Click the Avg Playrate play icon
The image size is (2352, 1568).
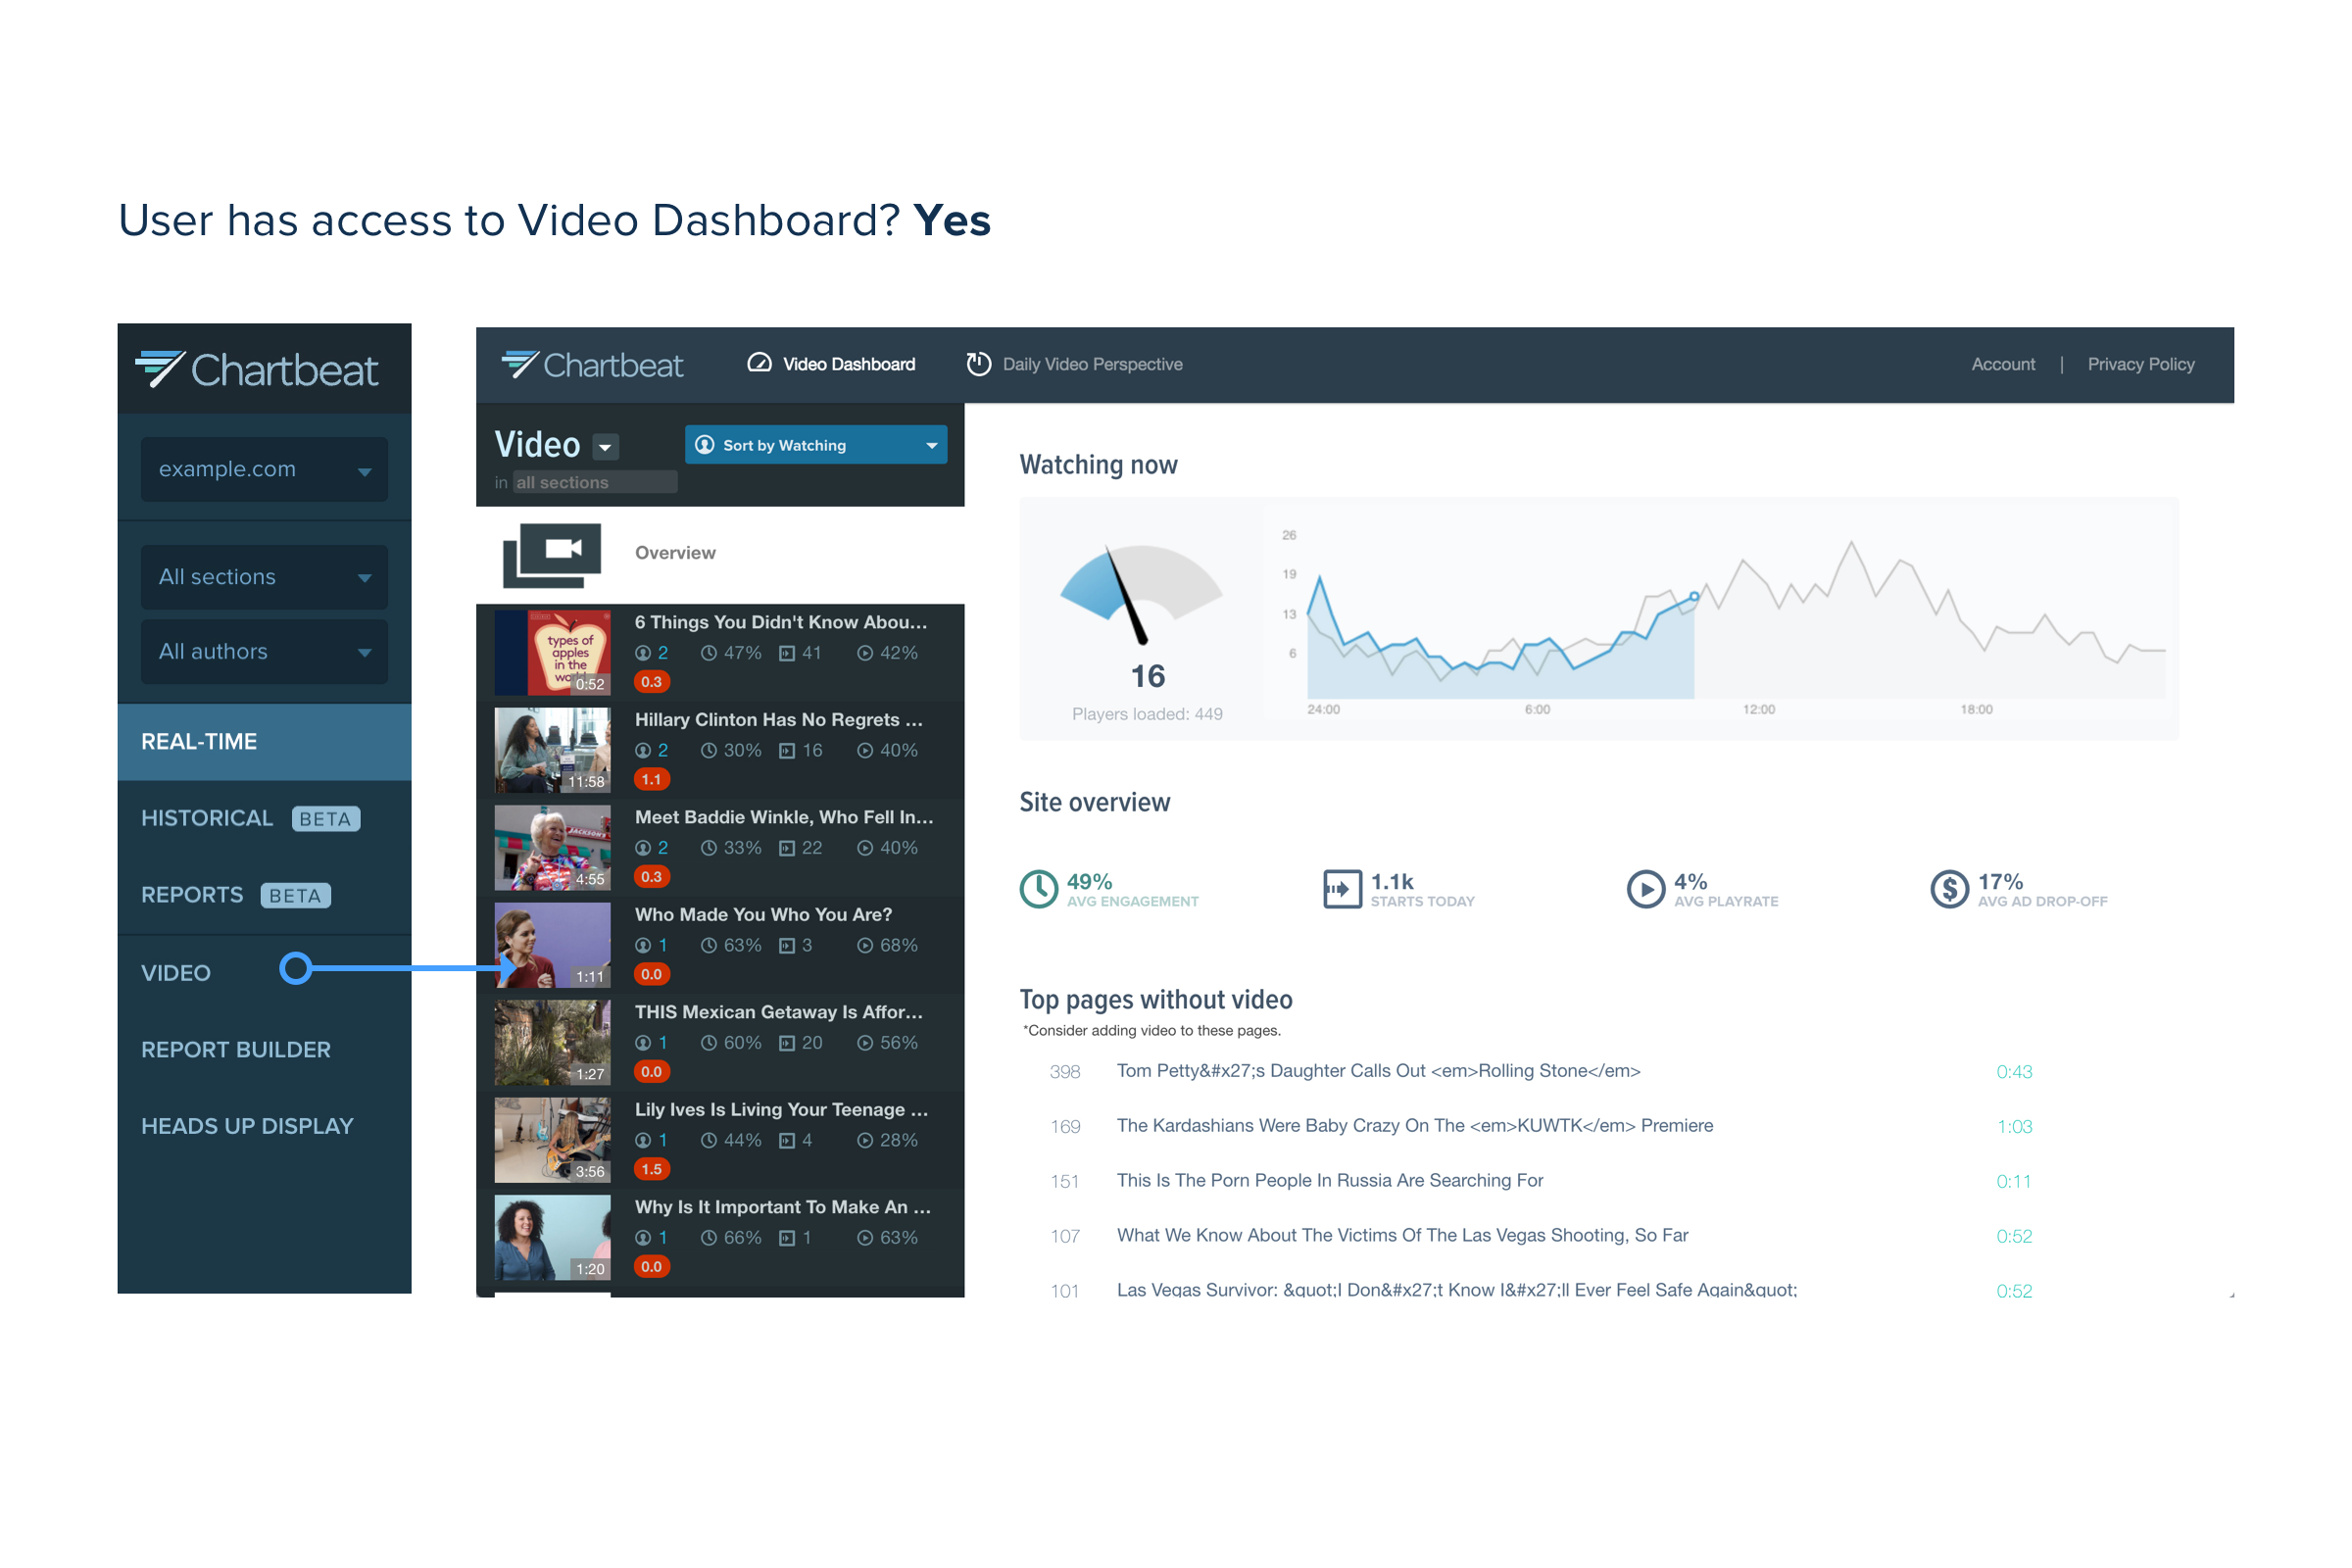coord(1645,889)
